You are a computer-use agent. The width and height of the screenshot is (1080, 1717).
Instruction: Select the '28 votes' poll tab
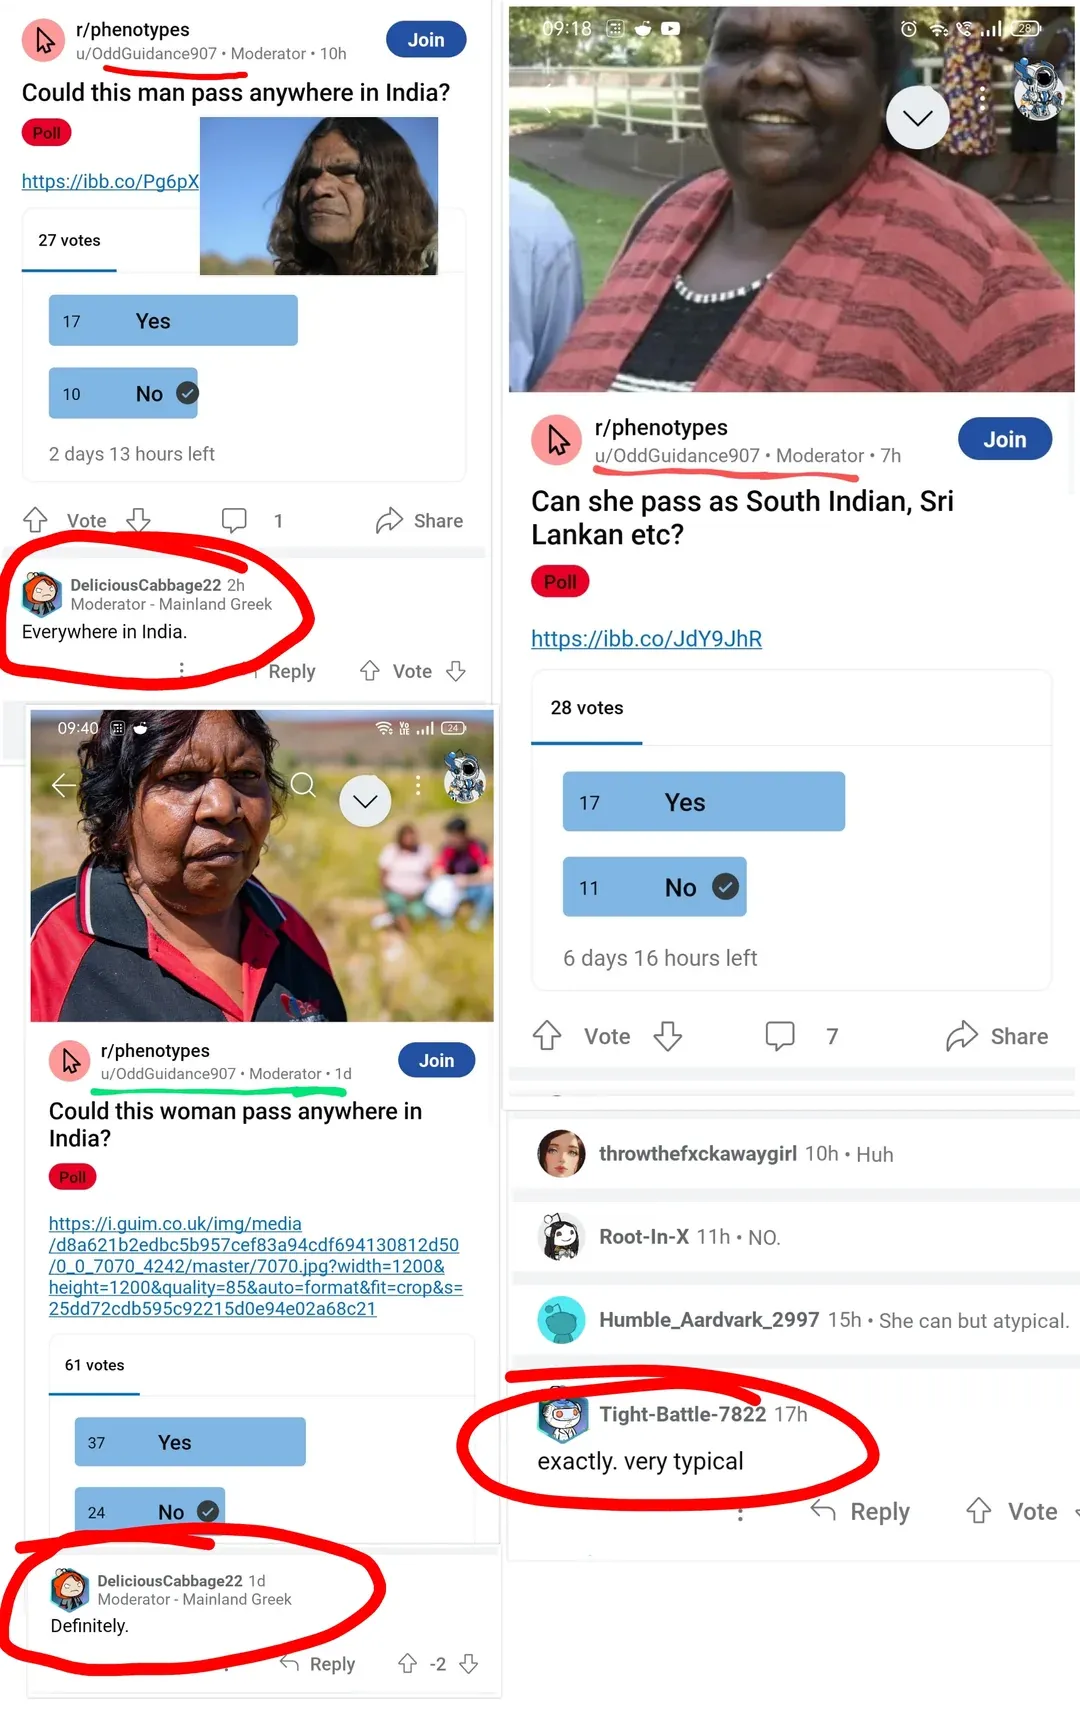[587, 708]
